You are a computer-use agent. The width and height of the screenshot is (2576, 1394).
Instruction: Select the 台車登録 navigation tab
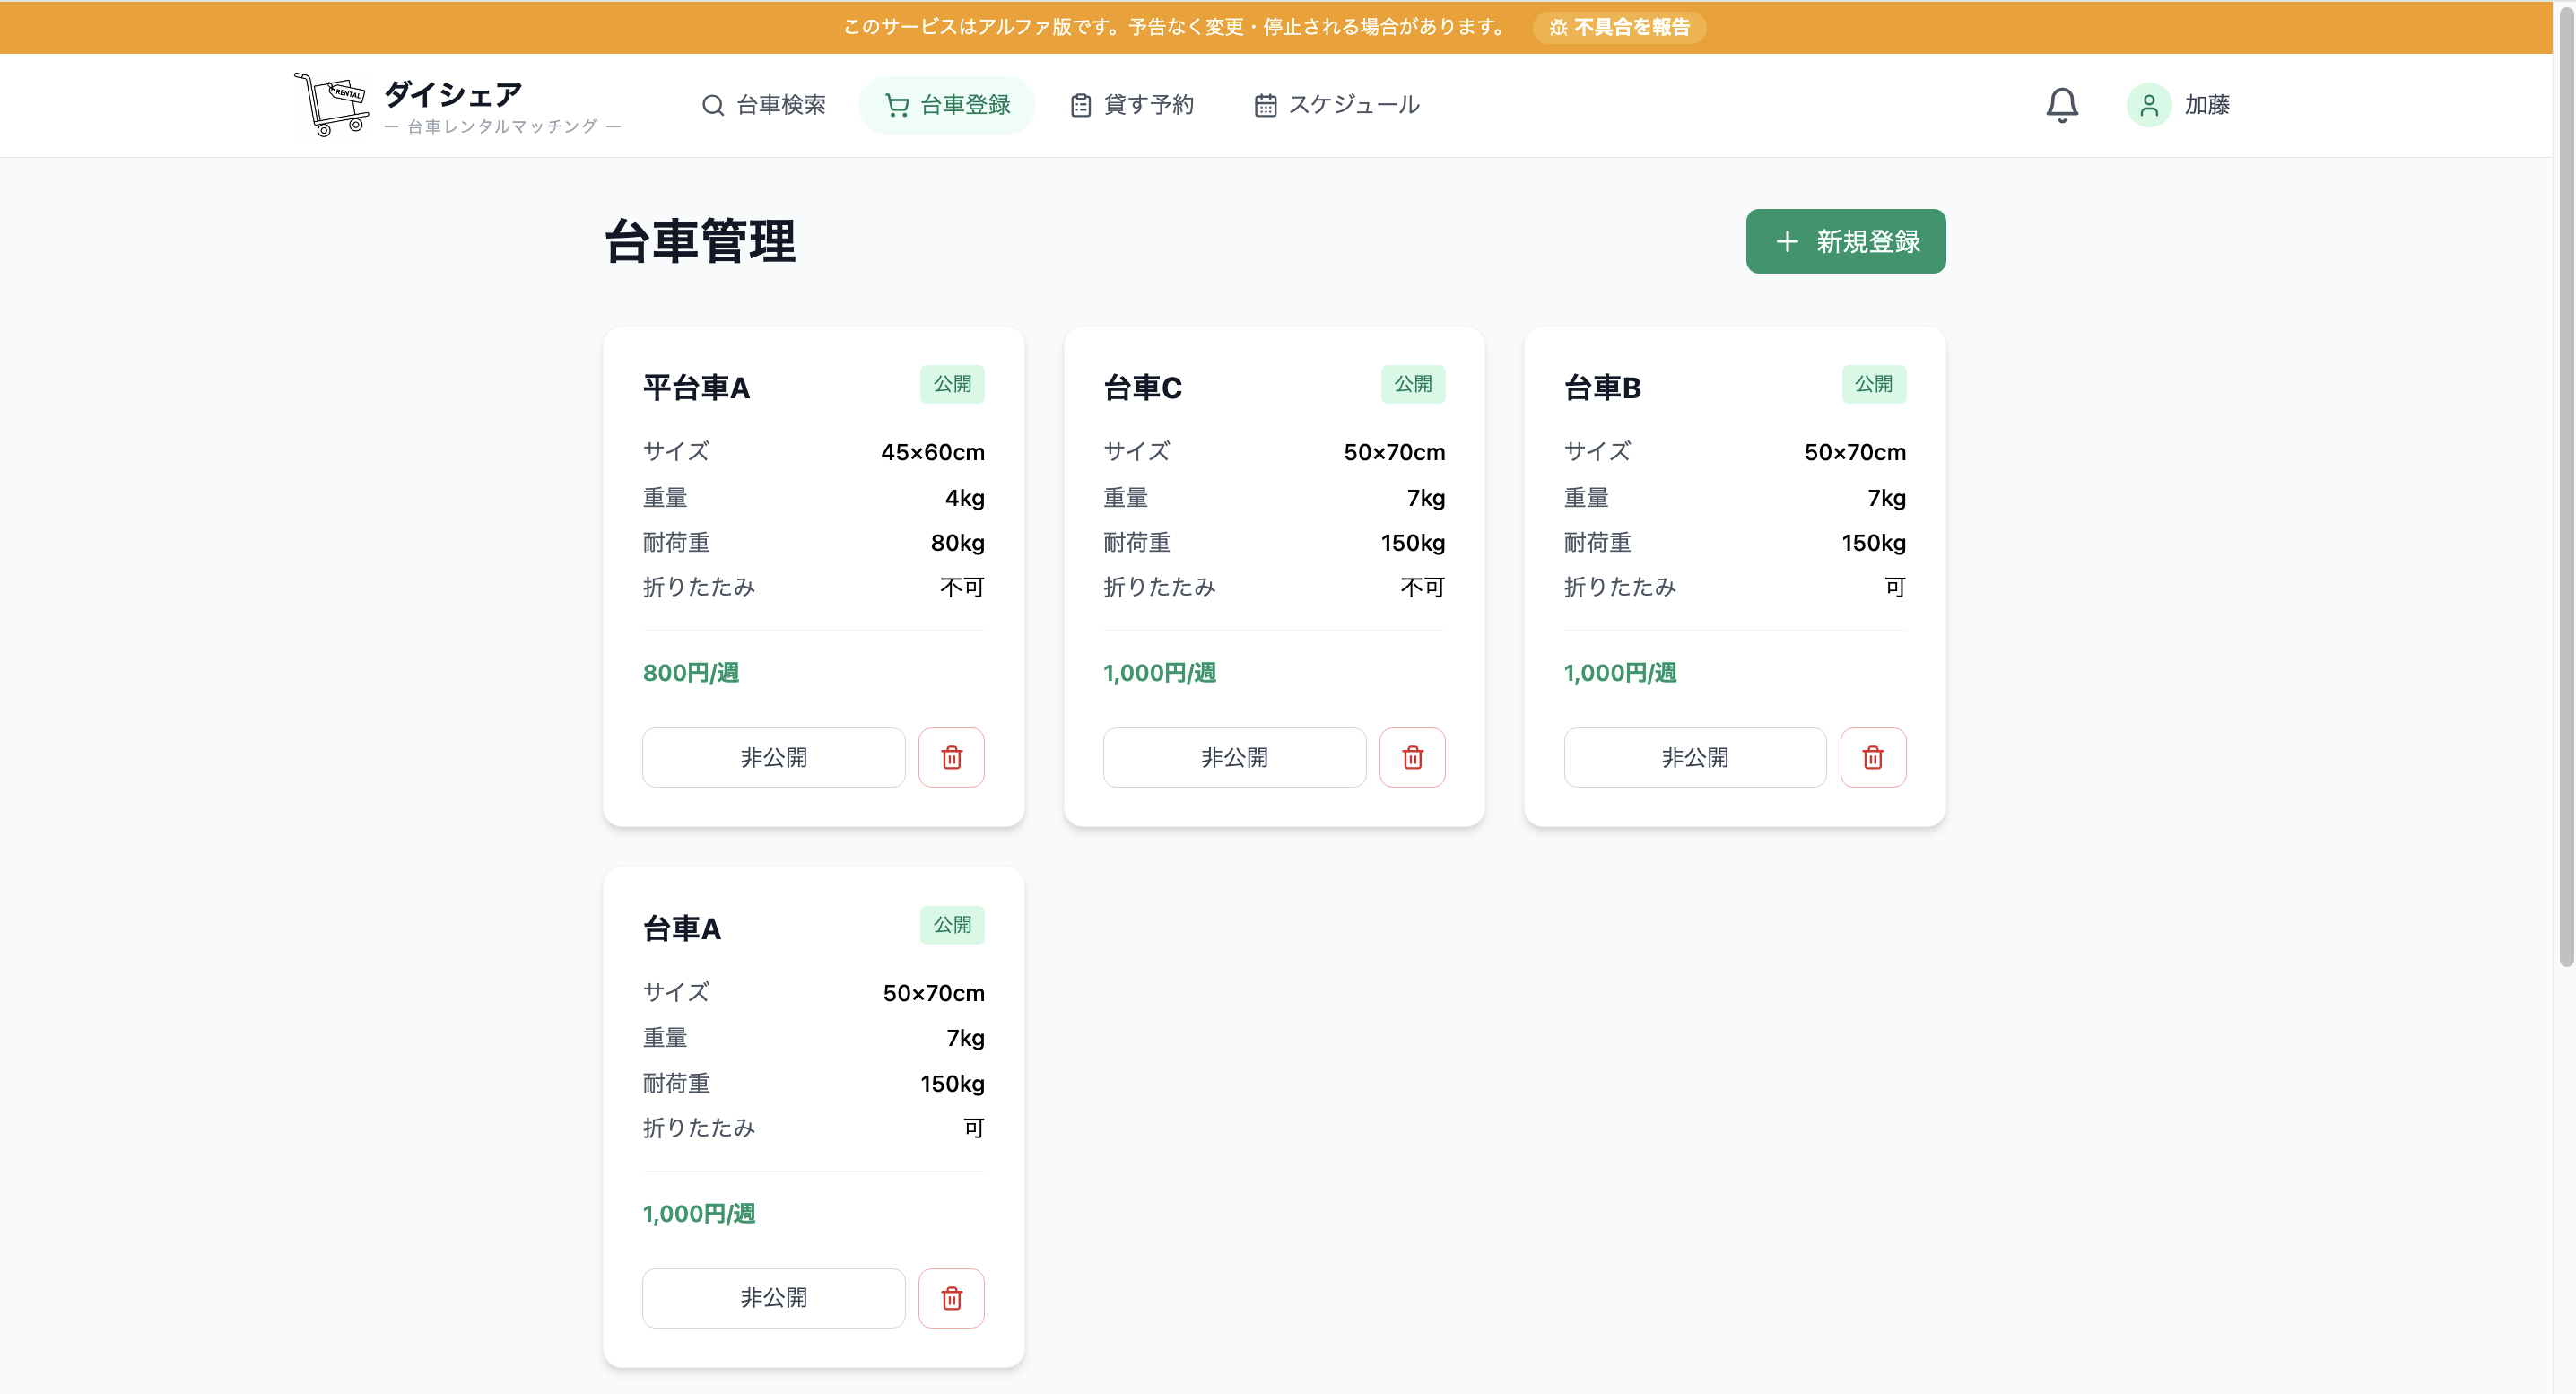[947, 104]
